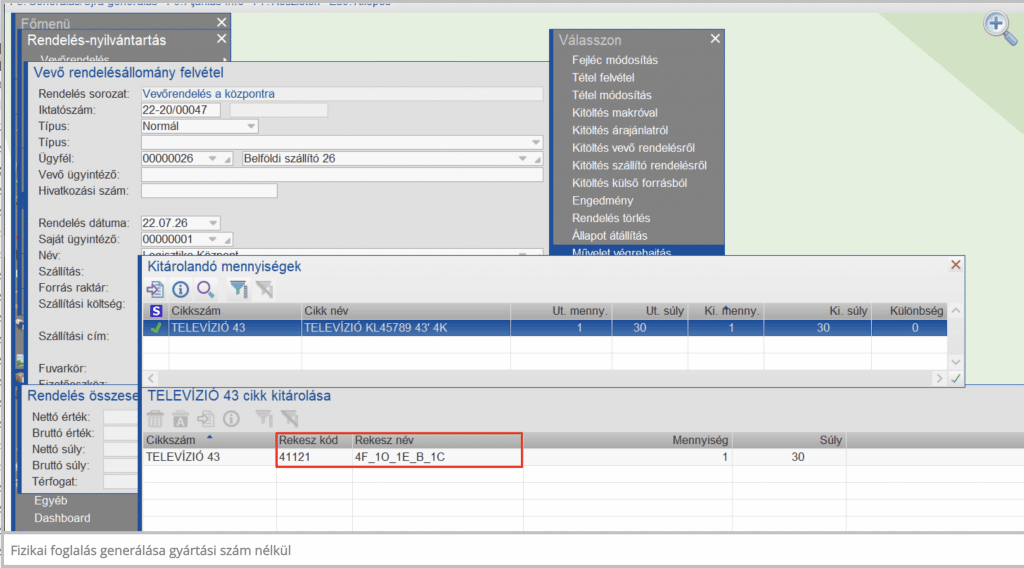Select Fejléc módosítás in Válasszon menu
Viewport: 1024px width, 568px height.
pos(615,60)
